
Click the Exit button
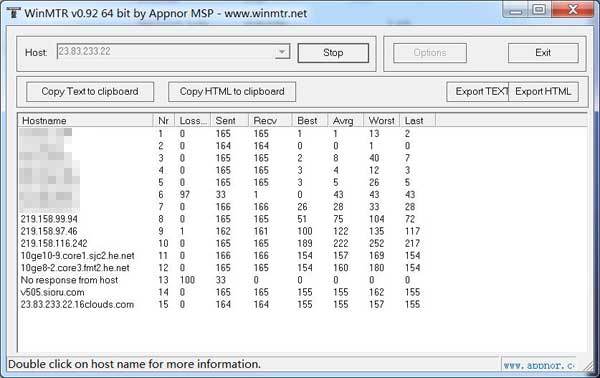[543, 53]
